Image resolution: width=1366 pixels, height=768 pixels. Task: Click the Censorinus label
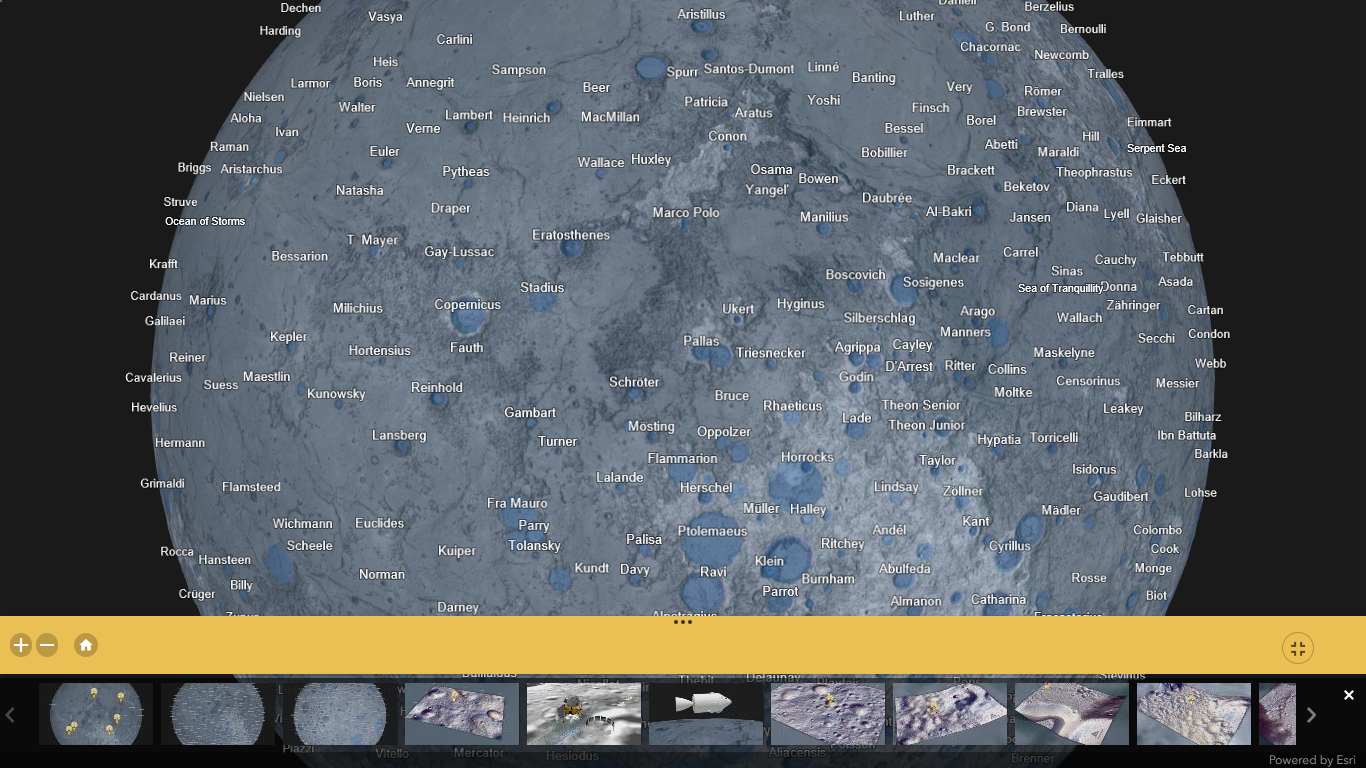coord(1088,381)
